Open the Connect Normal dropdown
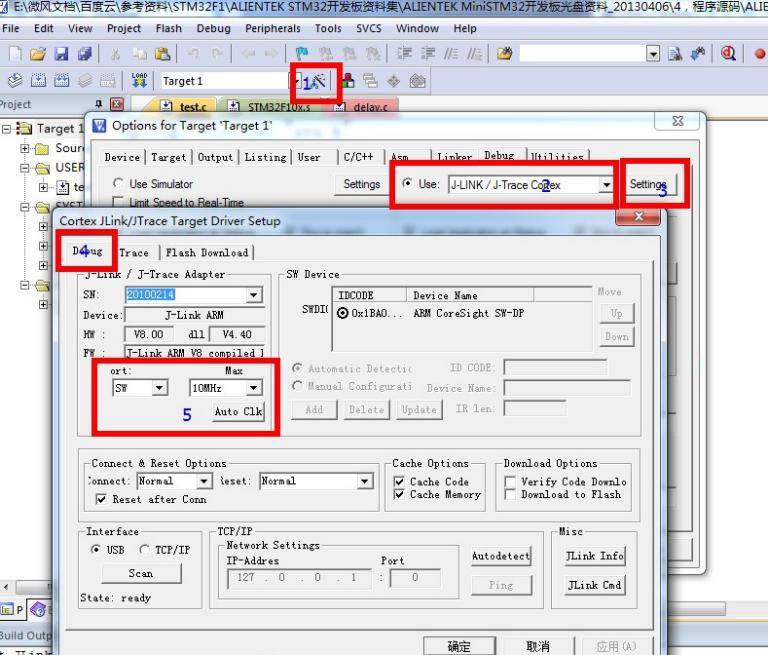 coord(204,481)
